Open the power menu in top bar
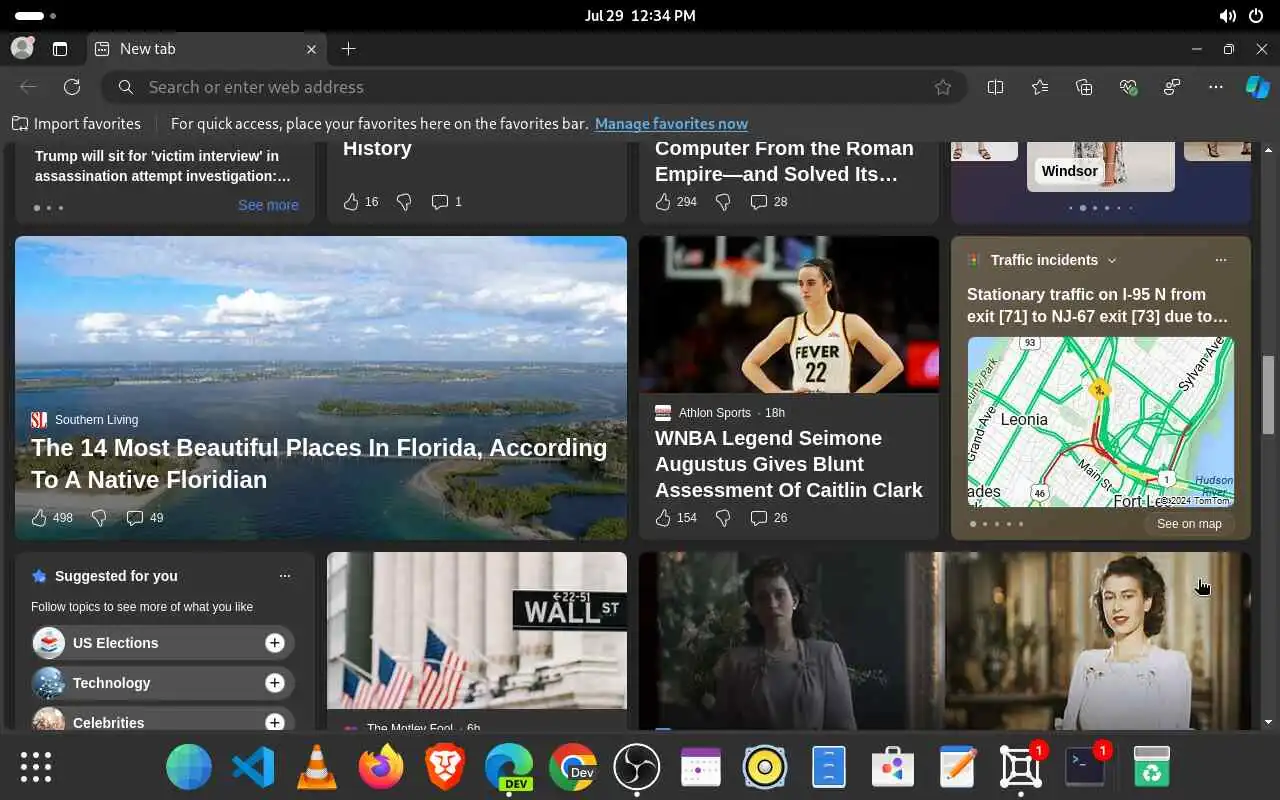This screenshot has width=1280, height=800. [1256, 16]
